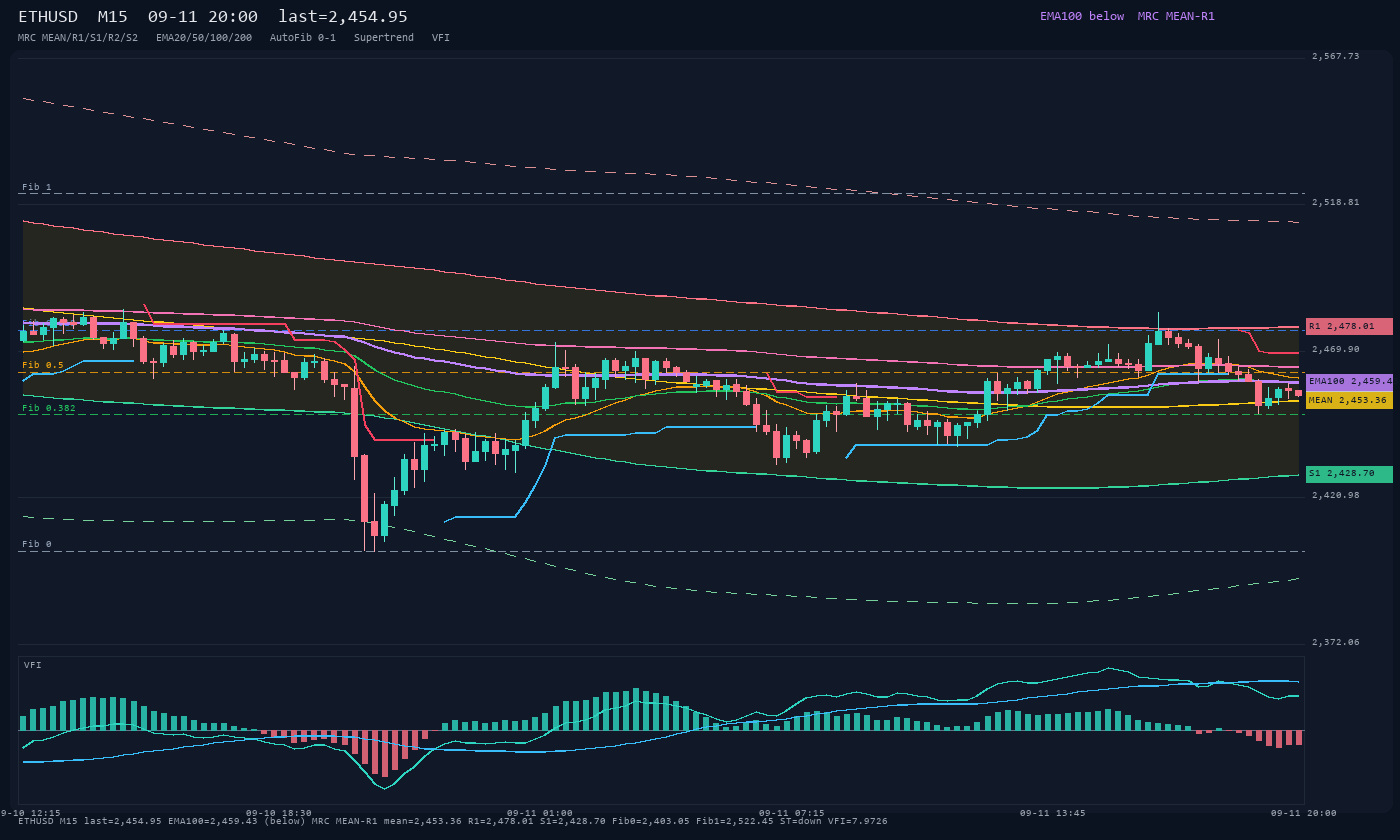This screenshot has height=840, width=1400.
Task: Click the 09-11 13:45 time axis label
Action: 1053,813
